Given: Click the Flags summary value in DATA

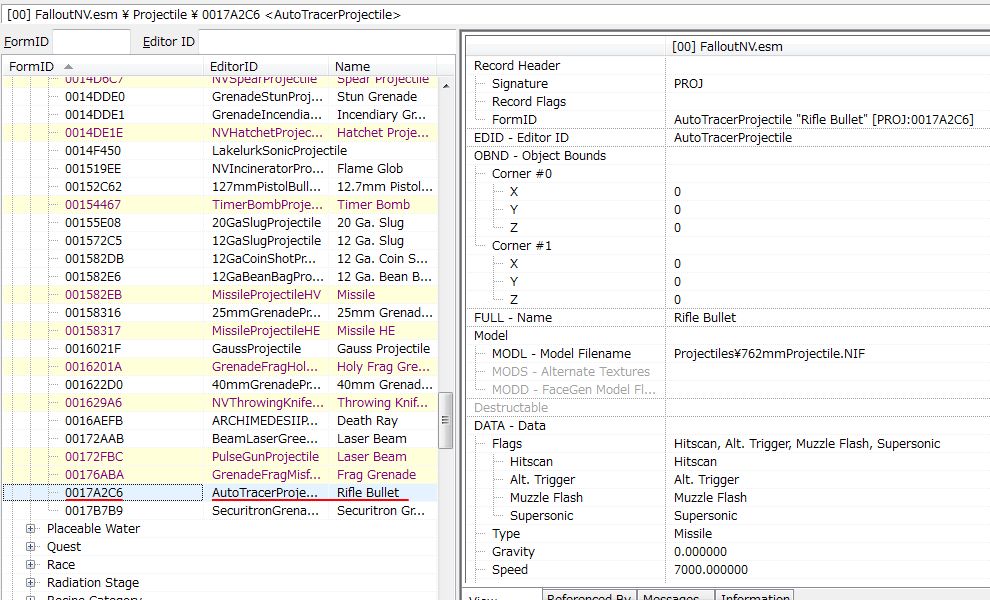Looking at the screenshot, I should click(807, 443).
